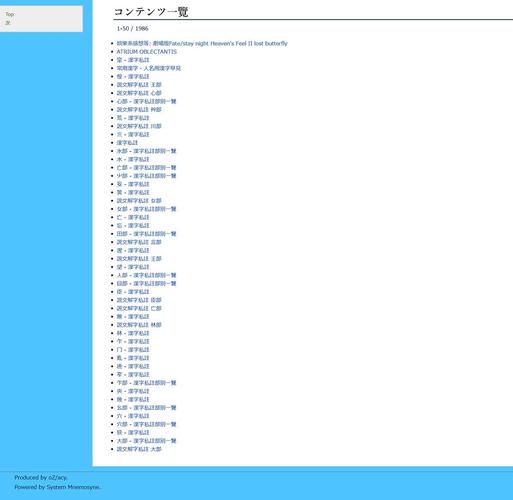
Task: Open 女部 - 漢字私註部別一覧 link
Action: click(146, 209)
